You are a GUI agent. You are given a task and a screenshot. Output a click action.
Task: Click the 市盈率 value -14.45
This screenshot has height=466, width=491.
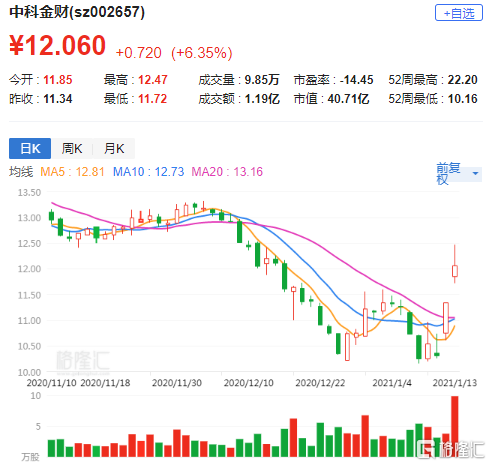point(356,80)
